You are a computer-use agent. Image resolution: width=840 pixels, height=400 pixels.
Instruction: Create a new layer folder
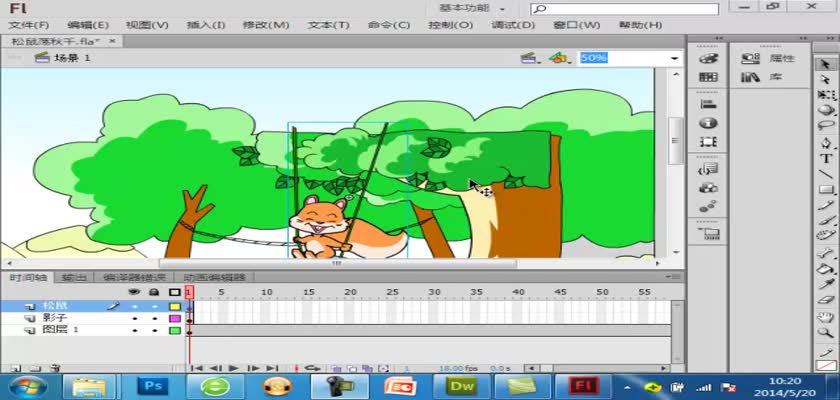(x=35, y=368)
